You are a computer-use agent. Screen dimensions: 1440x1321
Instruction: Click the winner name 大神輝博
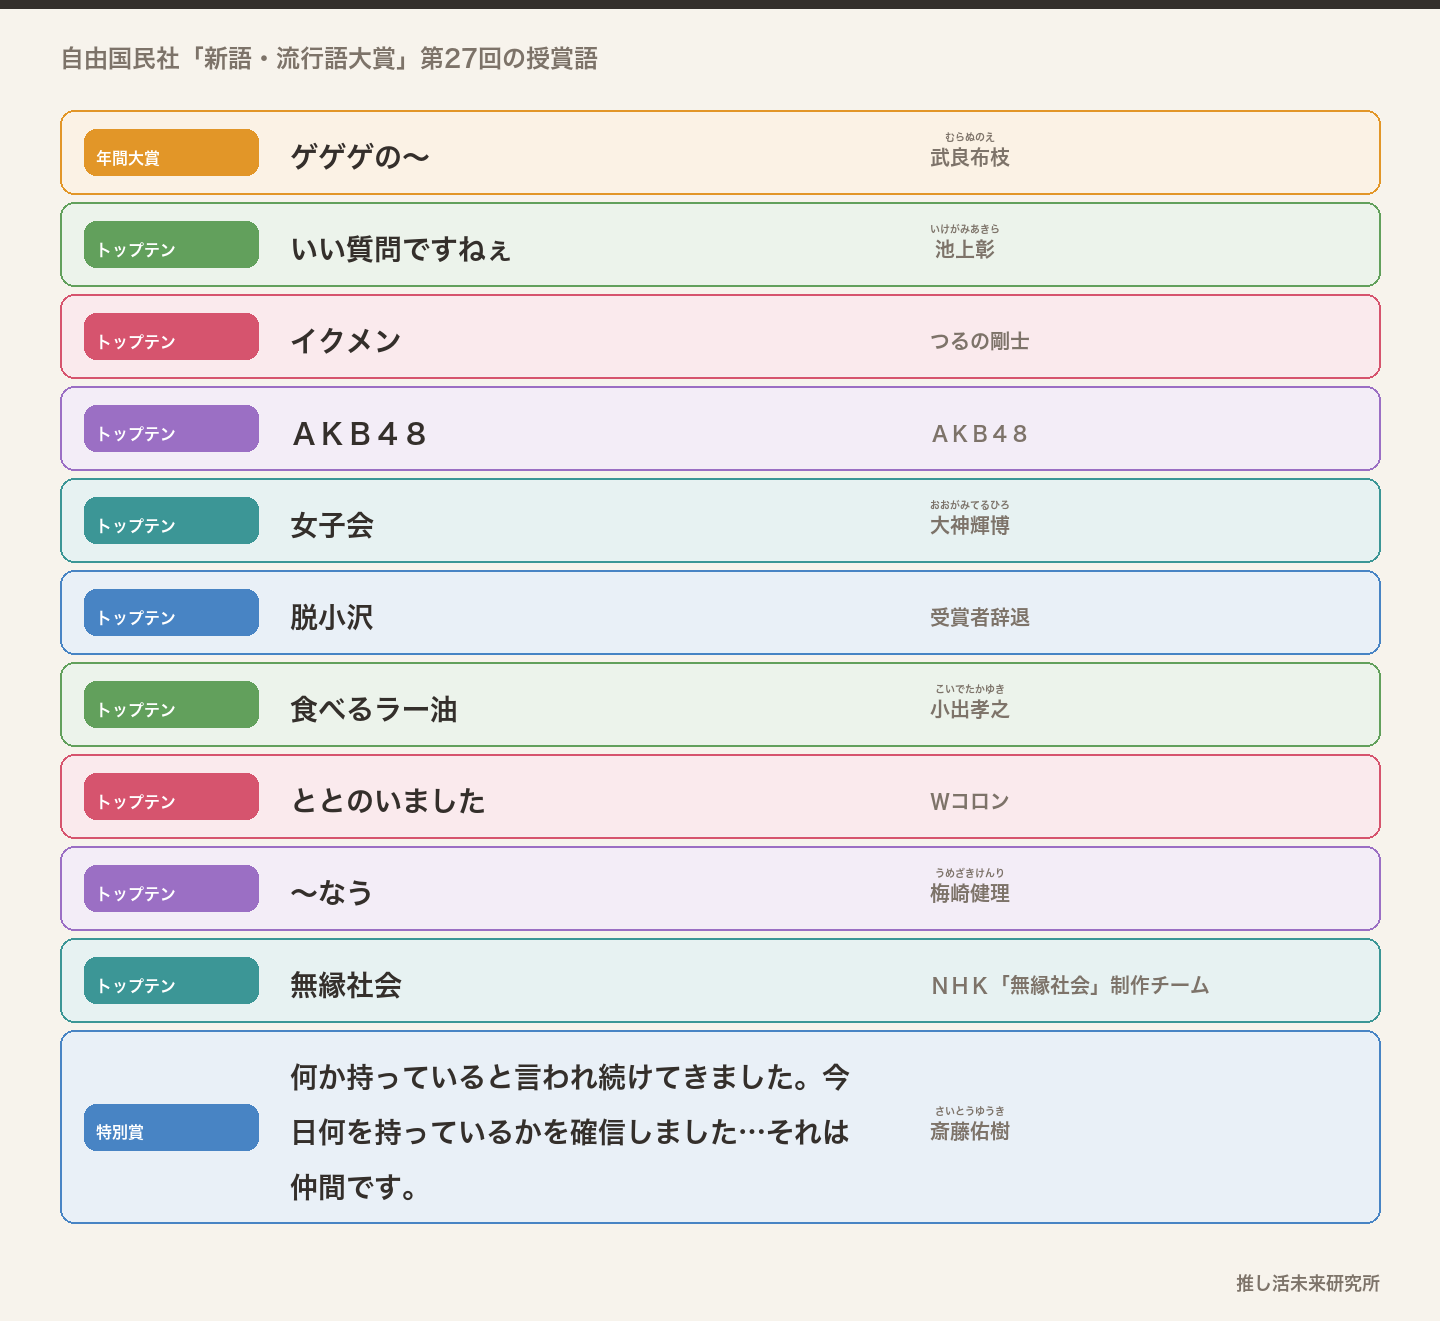tap(969, 525)
